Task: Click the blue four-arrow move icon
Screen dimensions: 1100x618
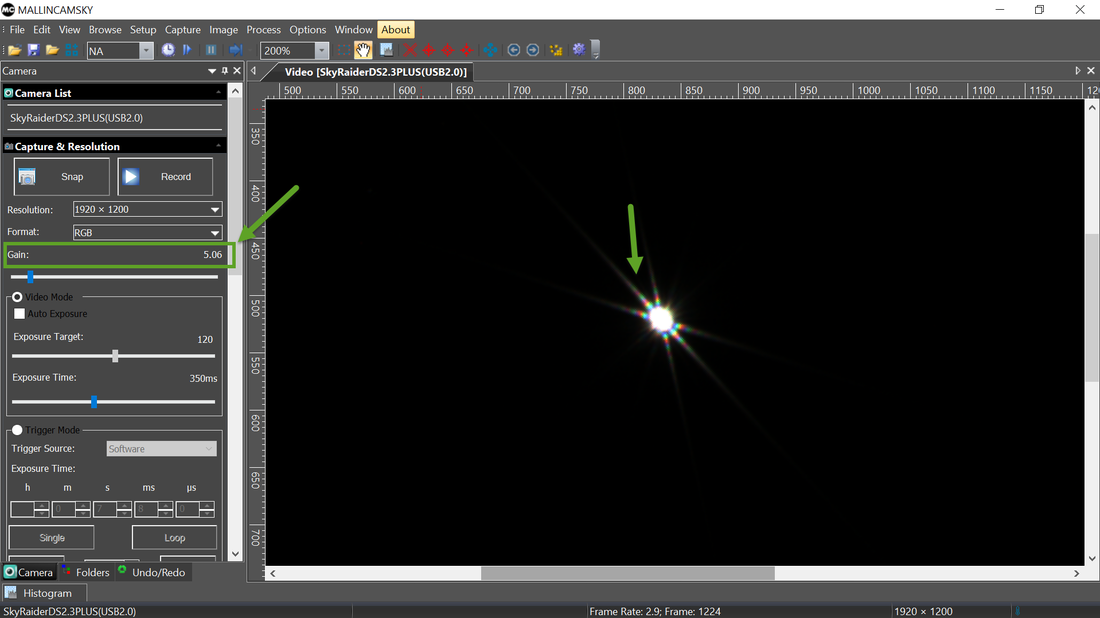Action: pyautogui.click(x=490, y=50)
